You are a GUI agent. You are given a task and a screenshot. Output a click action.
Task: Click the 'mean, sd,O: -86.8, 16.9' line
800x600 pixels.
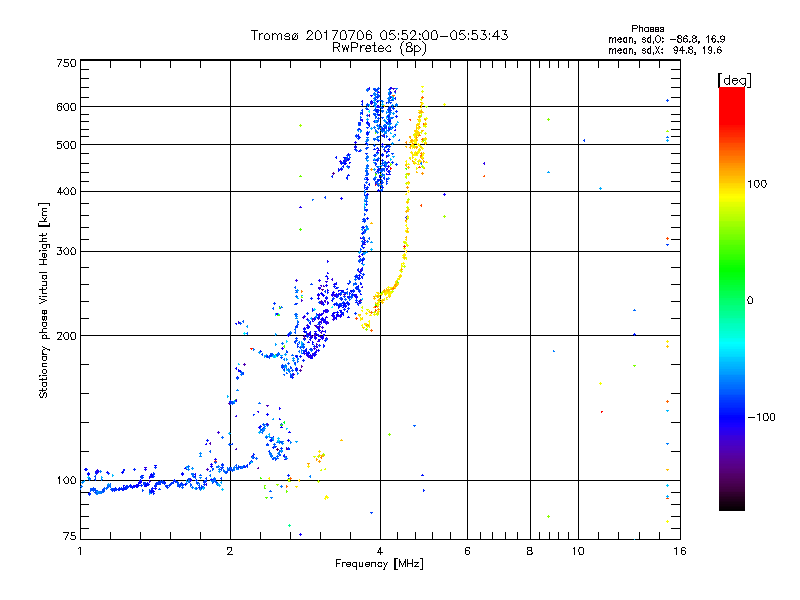[666, 39]
